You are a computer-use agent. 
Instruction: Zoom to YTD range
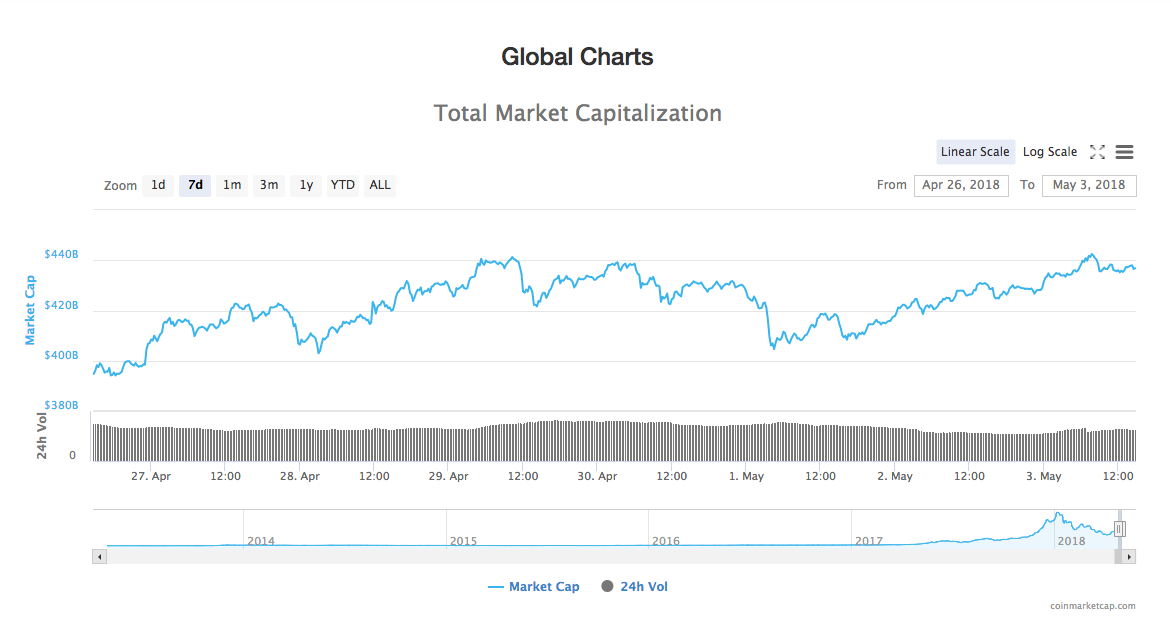tap(343, 185)
